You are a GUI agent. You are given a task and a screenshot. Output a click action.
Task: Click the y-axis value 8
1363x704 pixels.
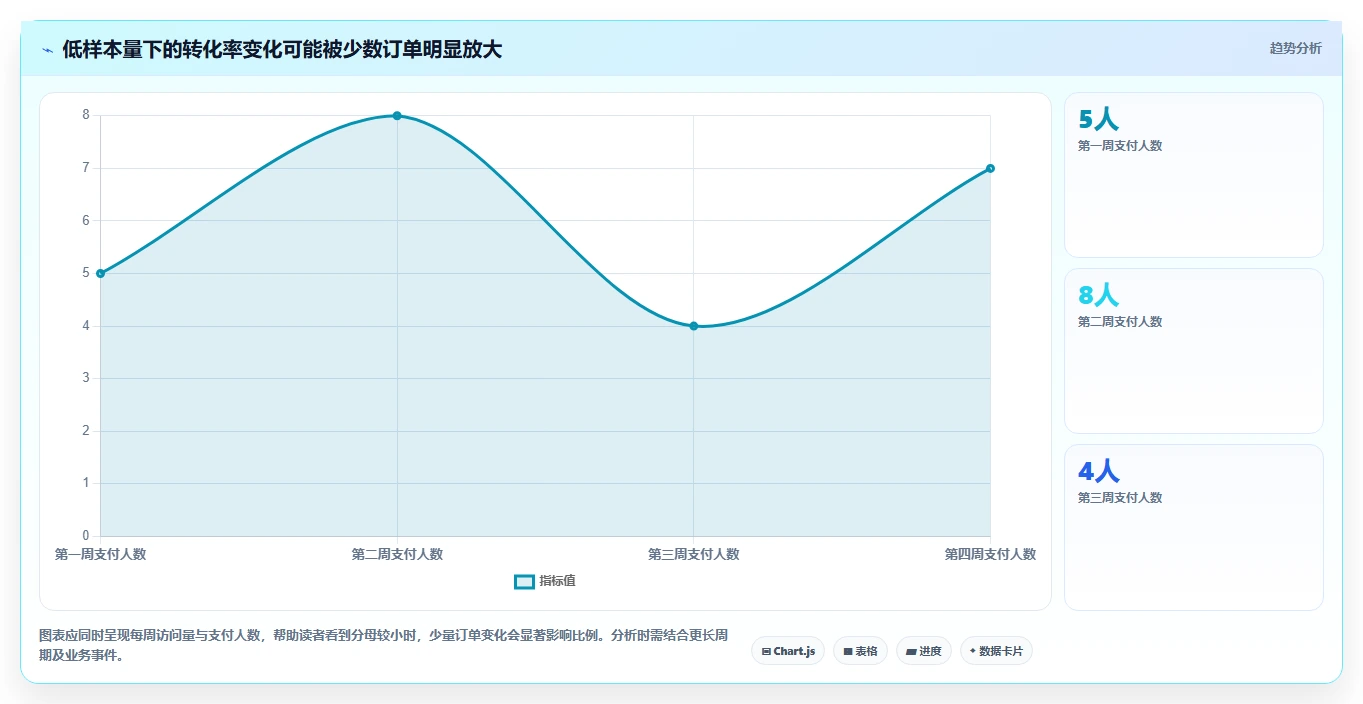click(86, 115)
